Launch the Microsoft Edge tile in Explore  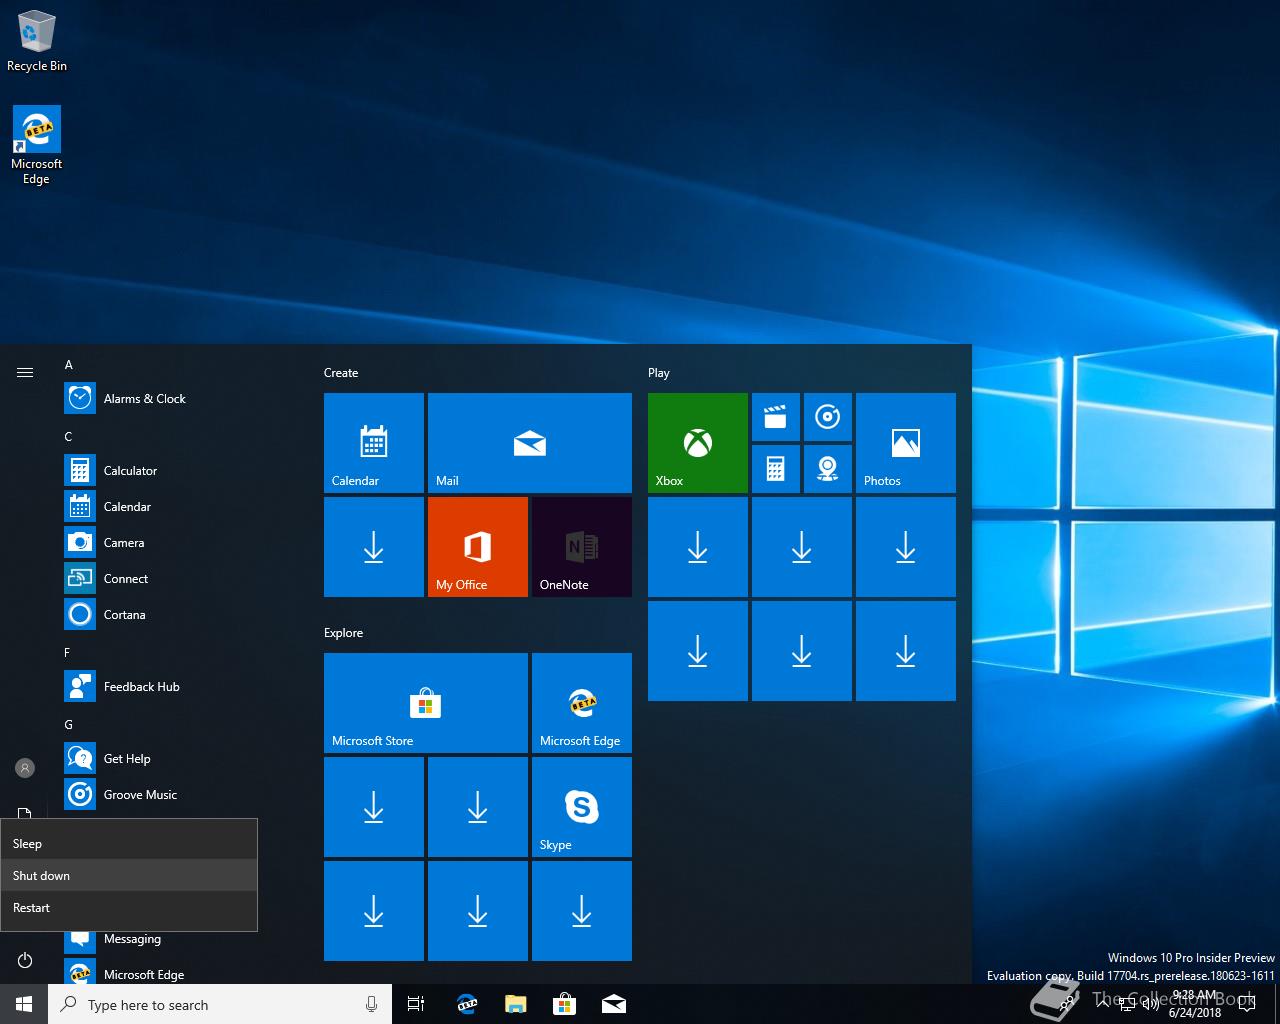[x=582, y=703]
